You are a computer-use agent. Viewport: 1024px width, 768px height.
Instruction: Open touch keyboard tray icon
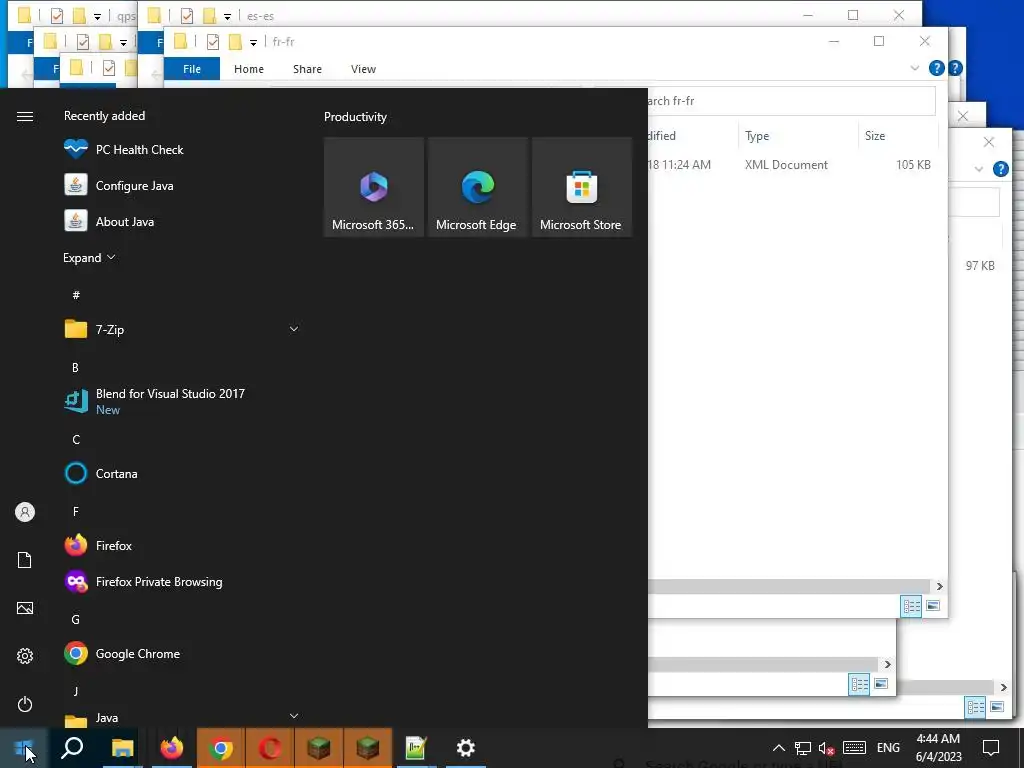854,748
